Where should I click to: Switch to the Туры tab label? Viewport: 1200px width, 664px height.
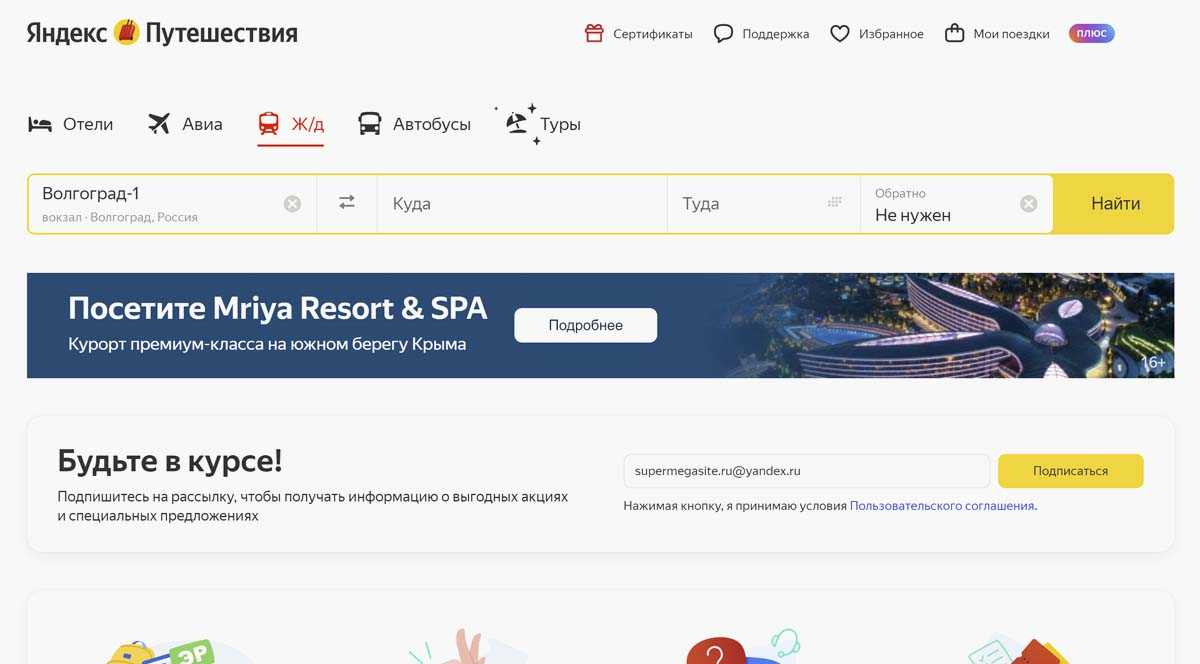[x=560, y=124]
